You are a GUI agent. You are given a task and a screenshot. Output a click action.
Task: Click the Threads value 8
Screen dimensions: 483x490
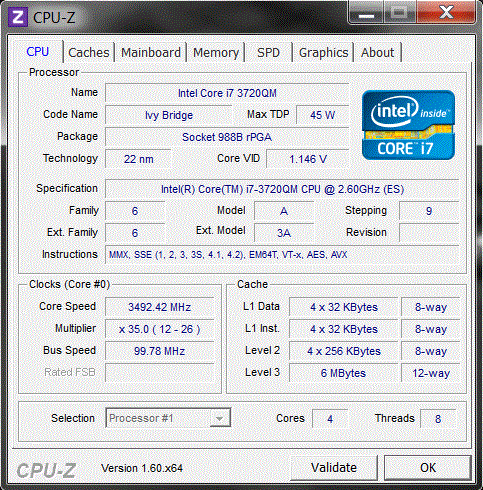pyautogui.click(x=438, y=419)
